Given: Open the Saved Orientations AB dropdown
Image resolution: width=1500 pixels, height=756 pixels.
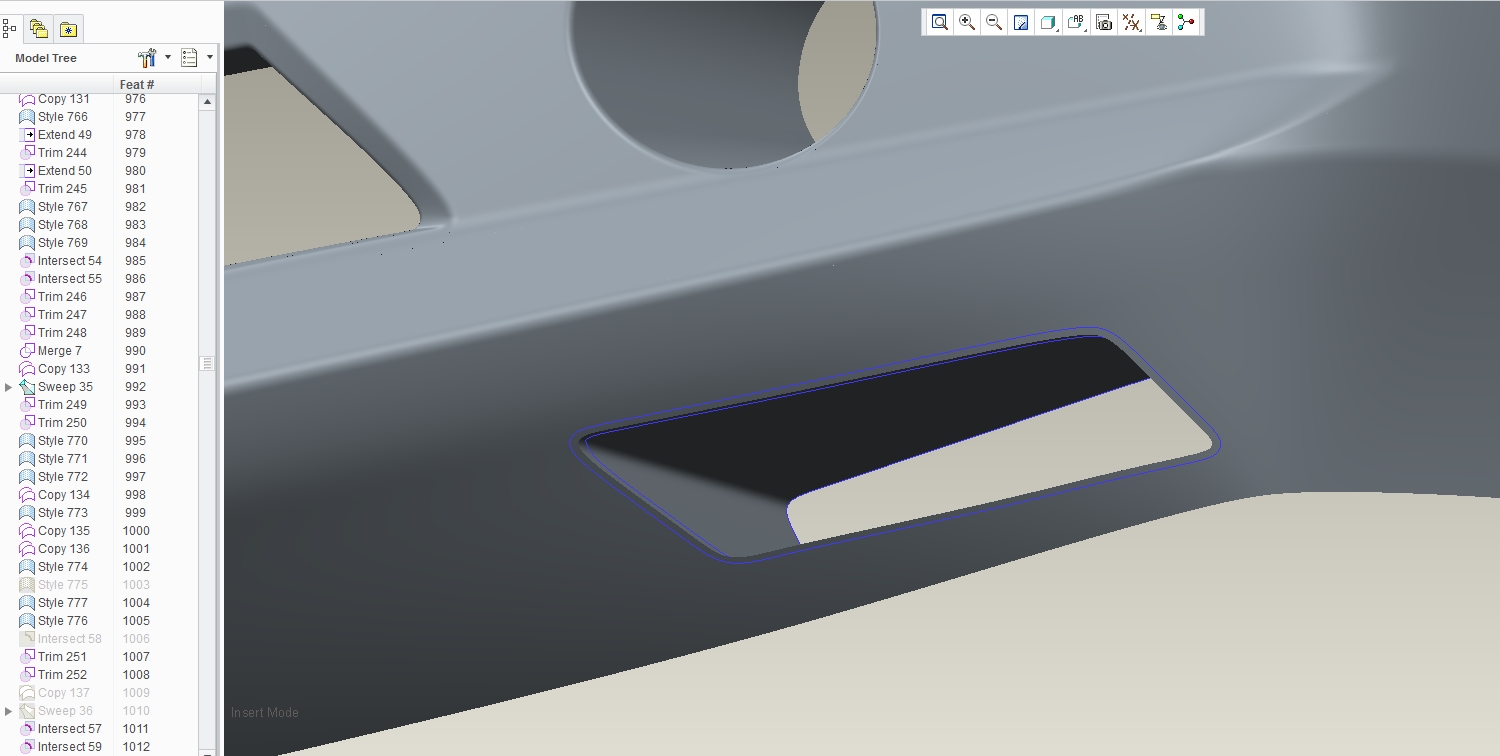Looking at the screenshot, I should pyautogui.click(x=1076, y=22).
